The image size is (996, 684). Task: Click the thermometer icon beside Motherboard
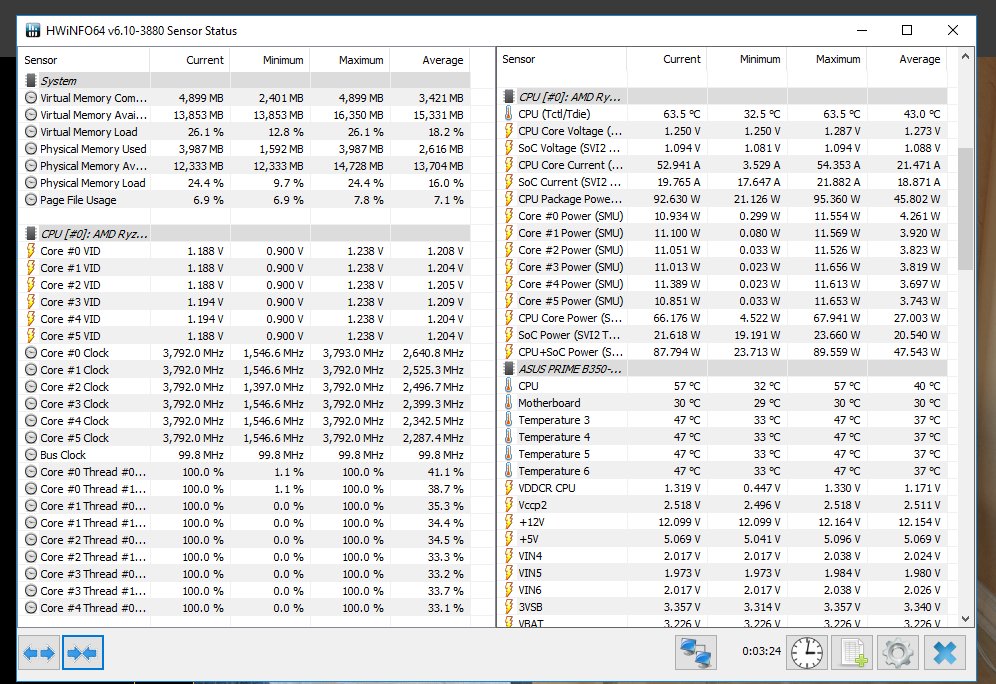click(508, 403)
